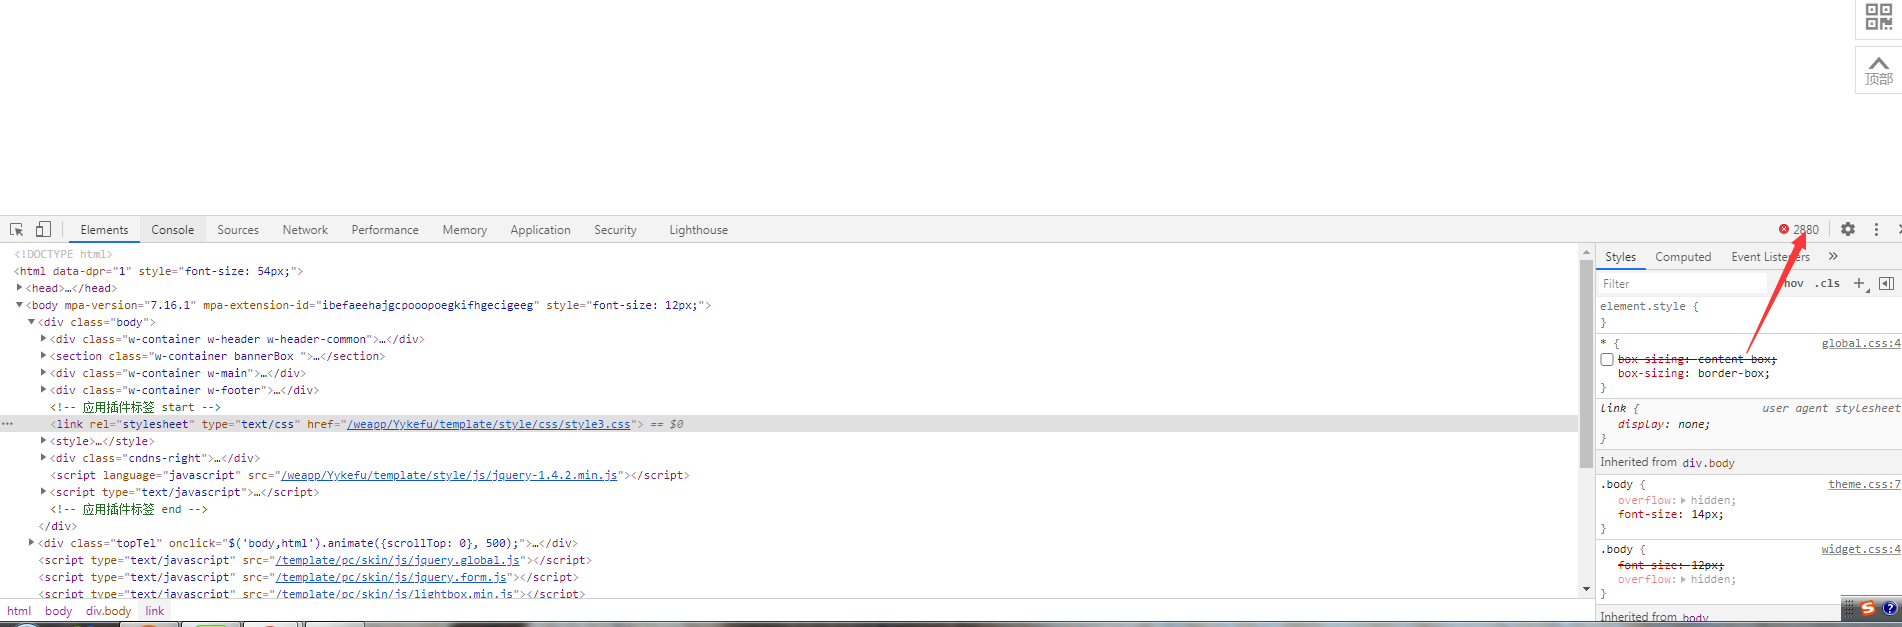Screen dimensions: 1902x627
Task: Expand the w-footer div node
Action: 43,390
